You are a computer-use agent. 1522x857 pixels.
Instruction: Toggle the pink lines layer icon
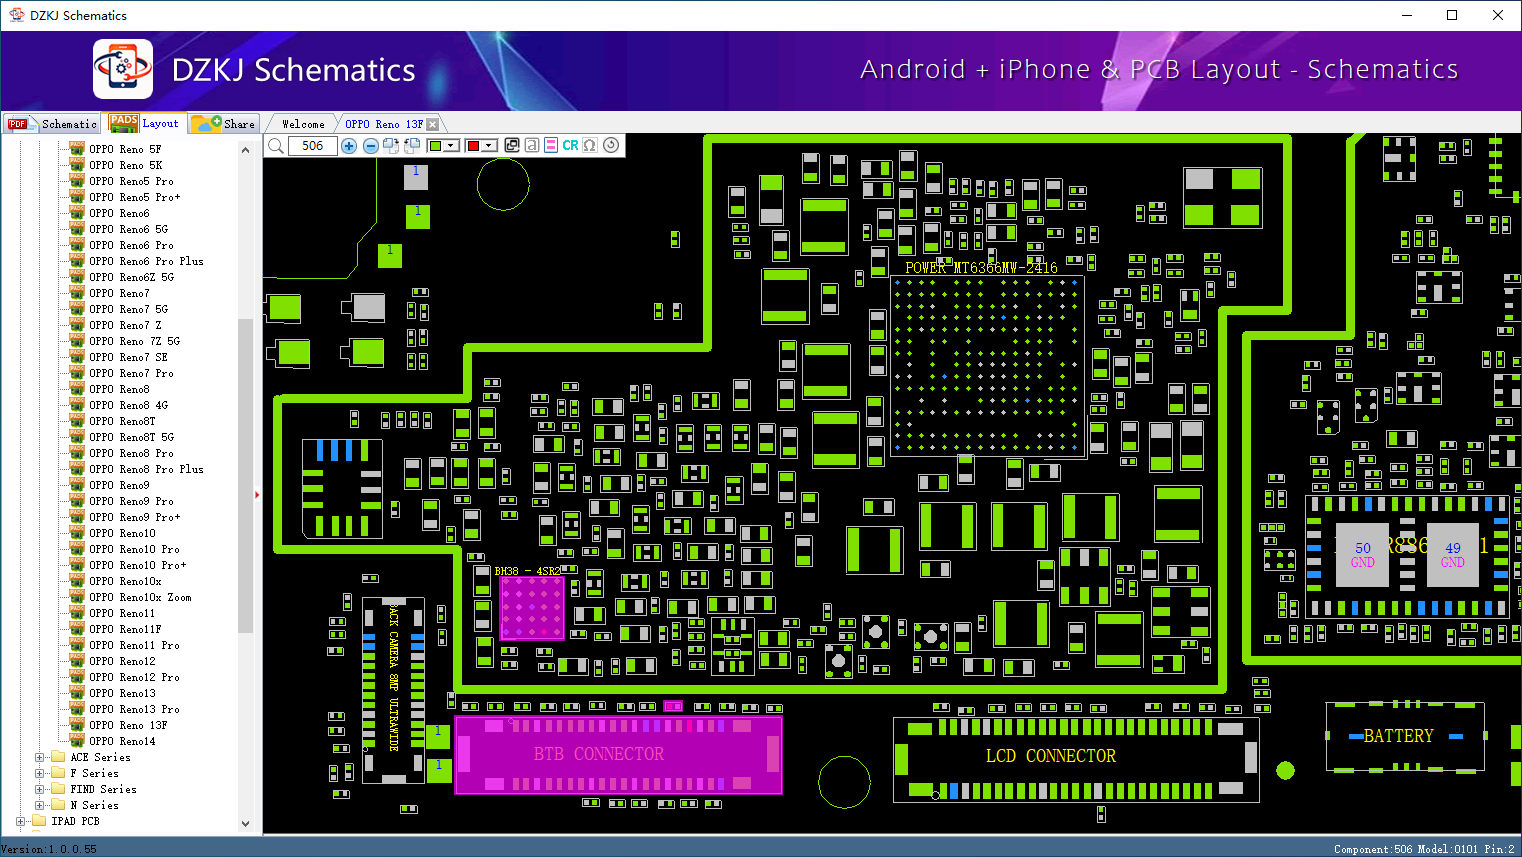(551, 145)
